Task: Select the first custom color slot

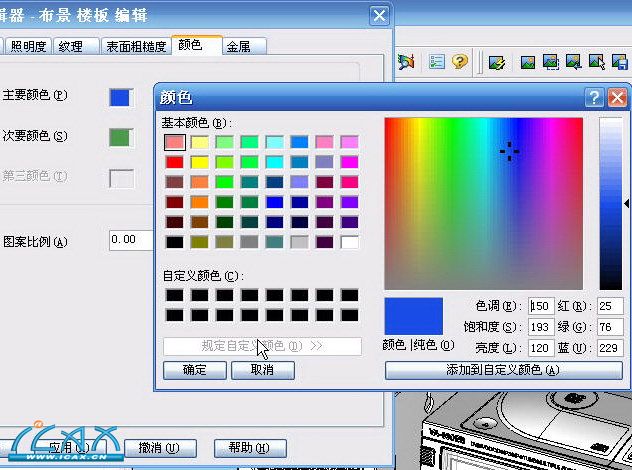Action: tap(175, 295)
